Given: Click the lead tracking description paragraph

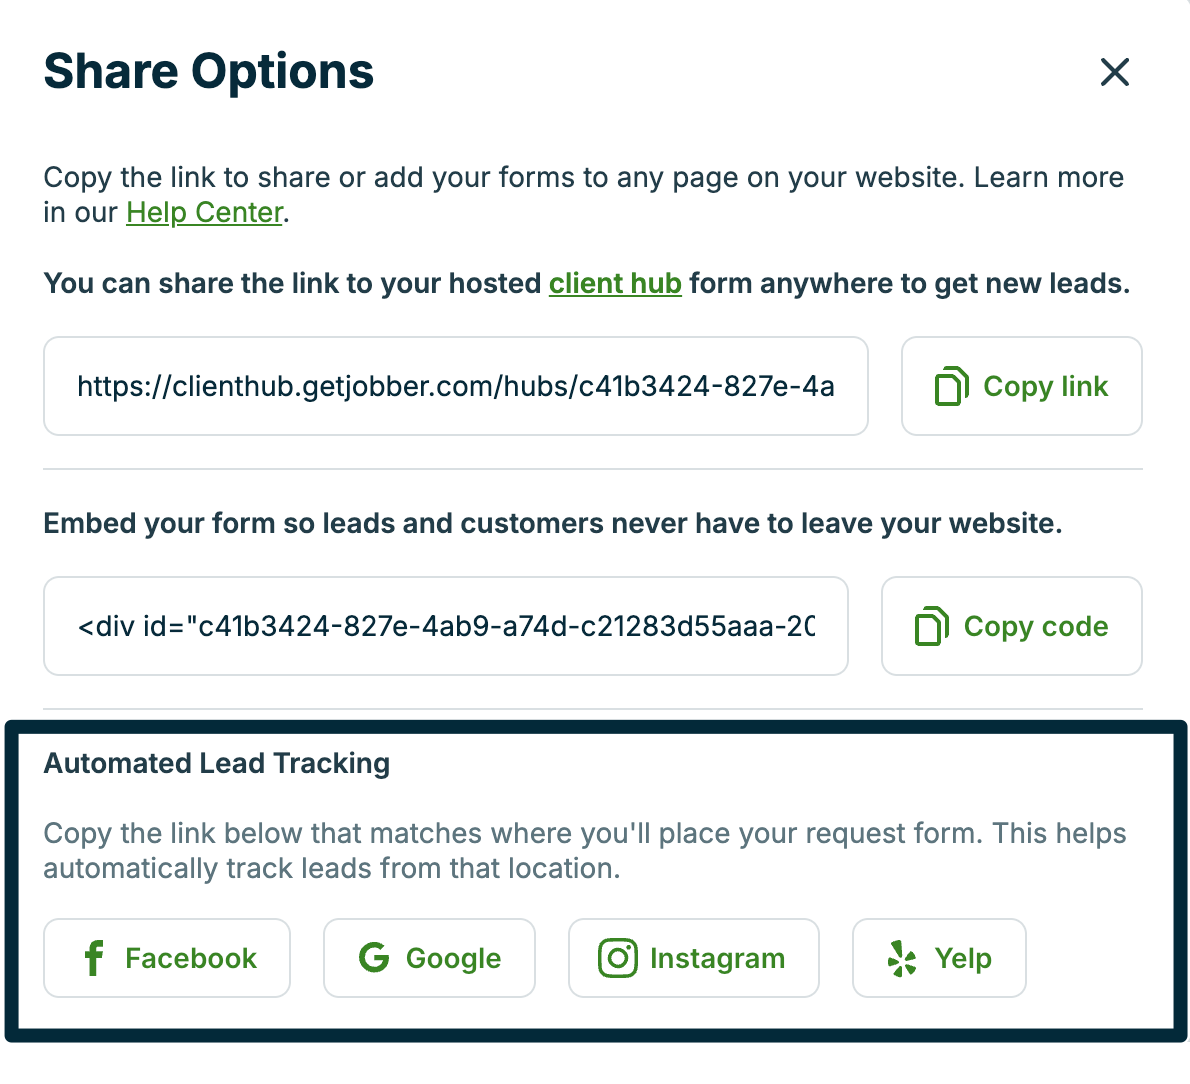Looking at the screenshot, I should pos(584,851).
